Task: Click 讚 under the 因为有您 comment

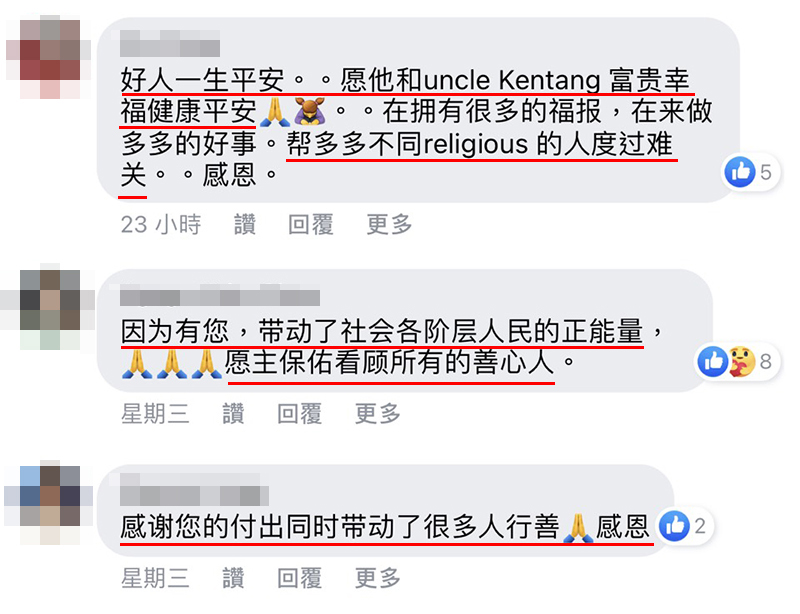Action: click(x=233, y=413)
